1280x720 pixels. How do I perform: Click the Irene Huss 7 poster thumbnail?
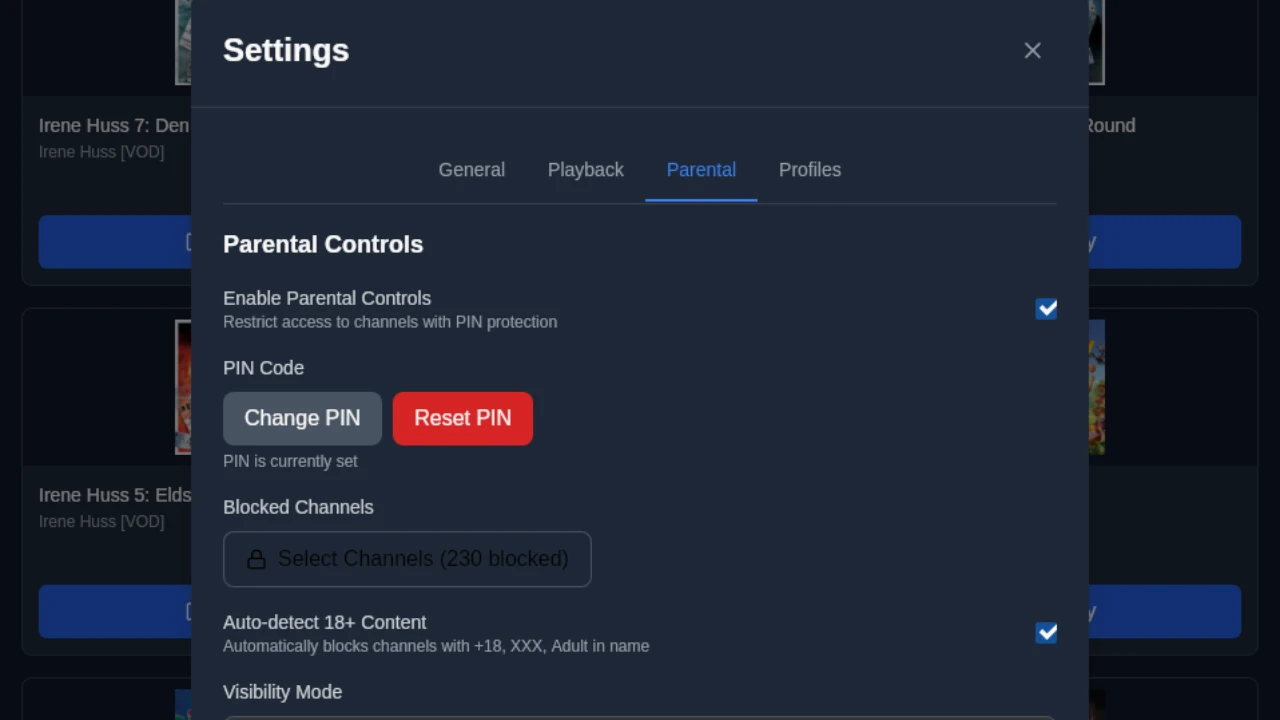(x=184, y=43)
